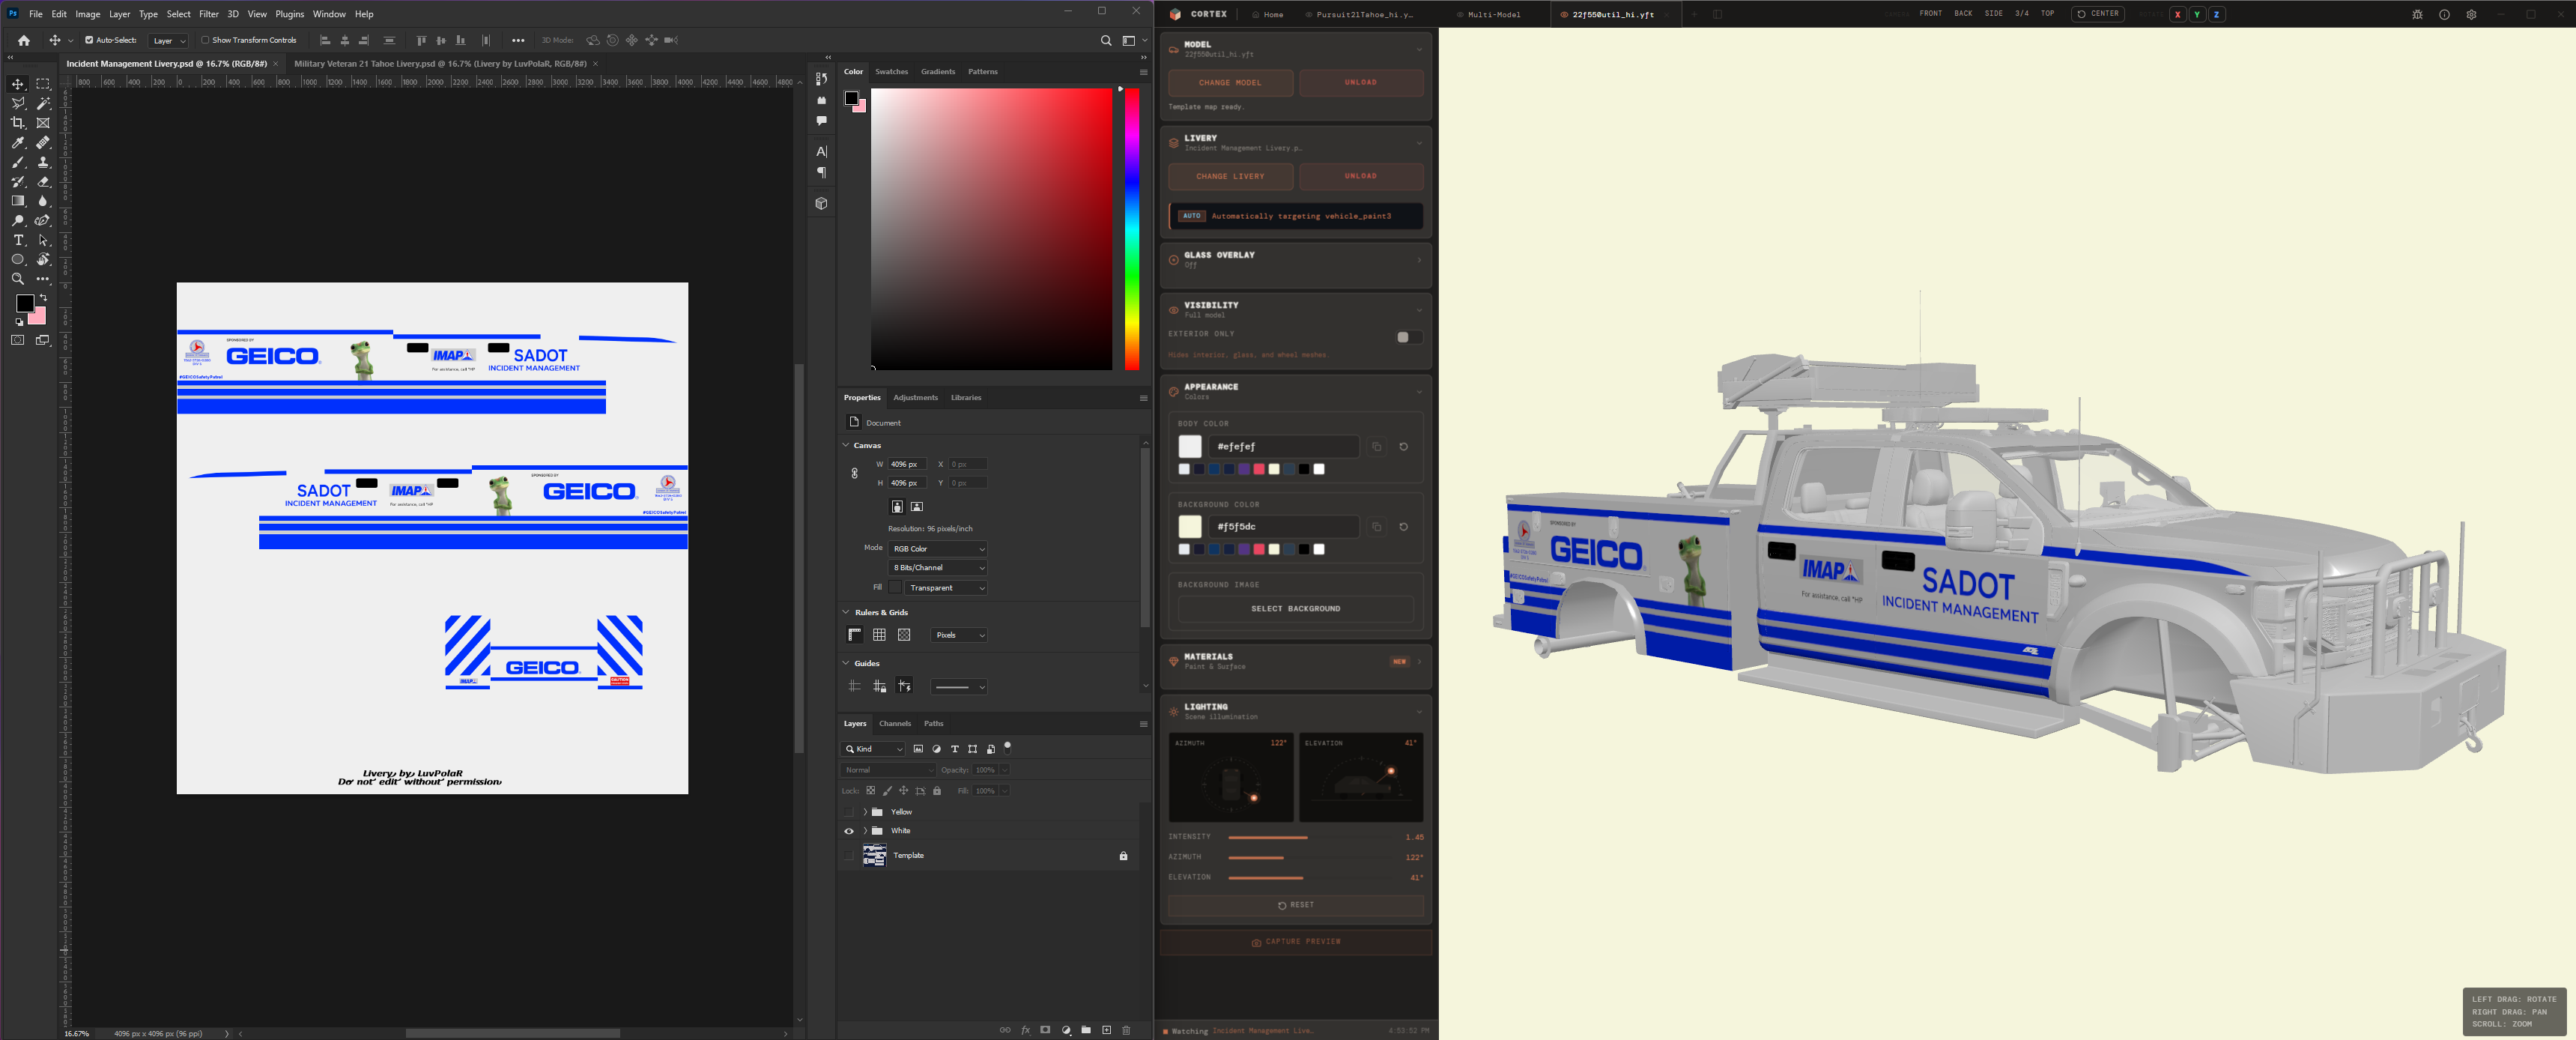Select the Horizontal Type tool
2576x1040 pixels.
pyautogui.click(x=18, y=240)
